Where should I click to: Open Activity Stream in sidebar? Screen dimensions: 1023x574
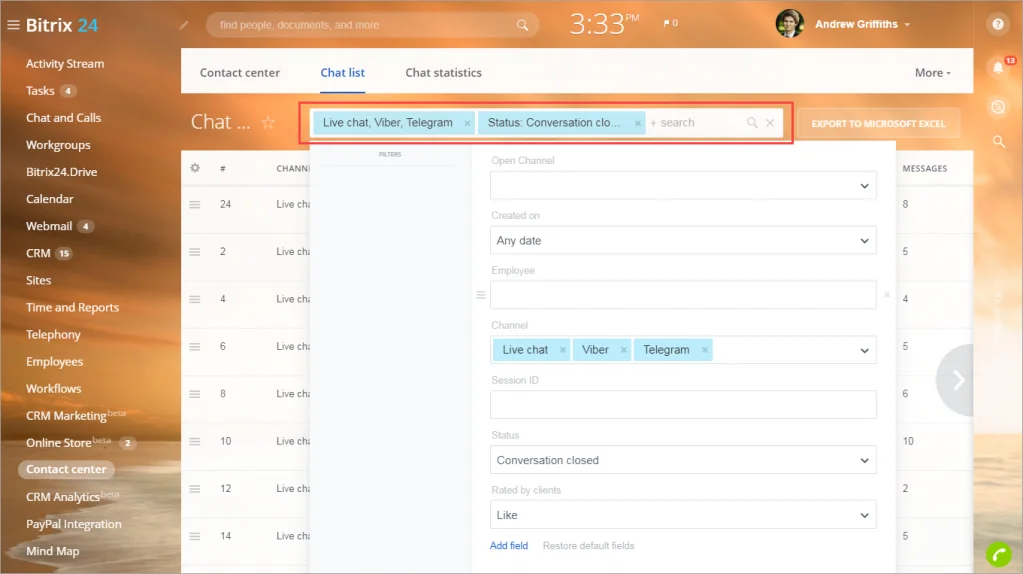click(x=65, y=63)
